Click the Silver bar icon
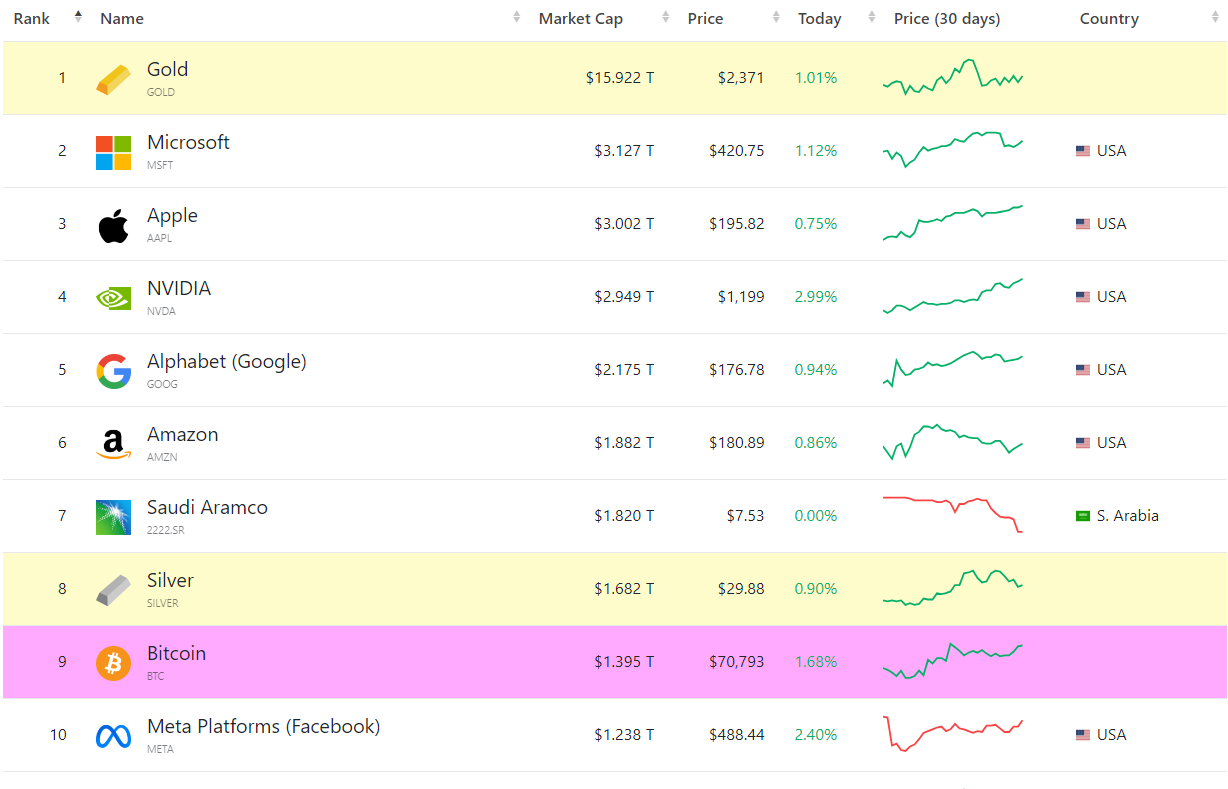Image resolution: width=1228 pixels, height=789 pixels. (x=113, y=590)
